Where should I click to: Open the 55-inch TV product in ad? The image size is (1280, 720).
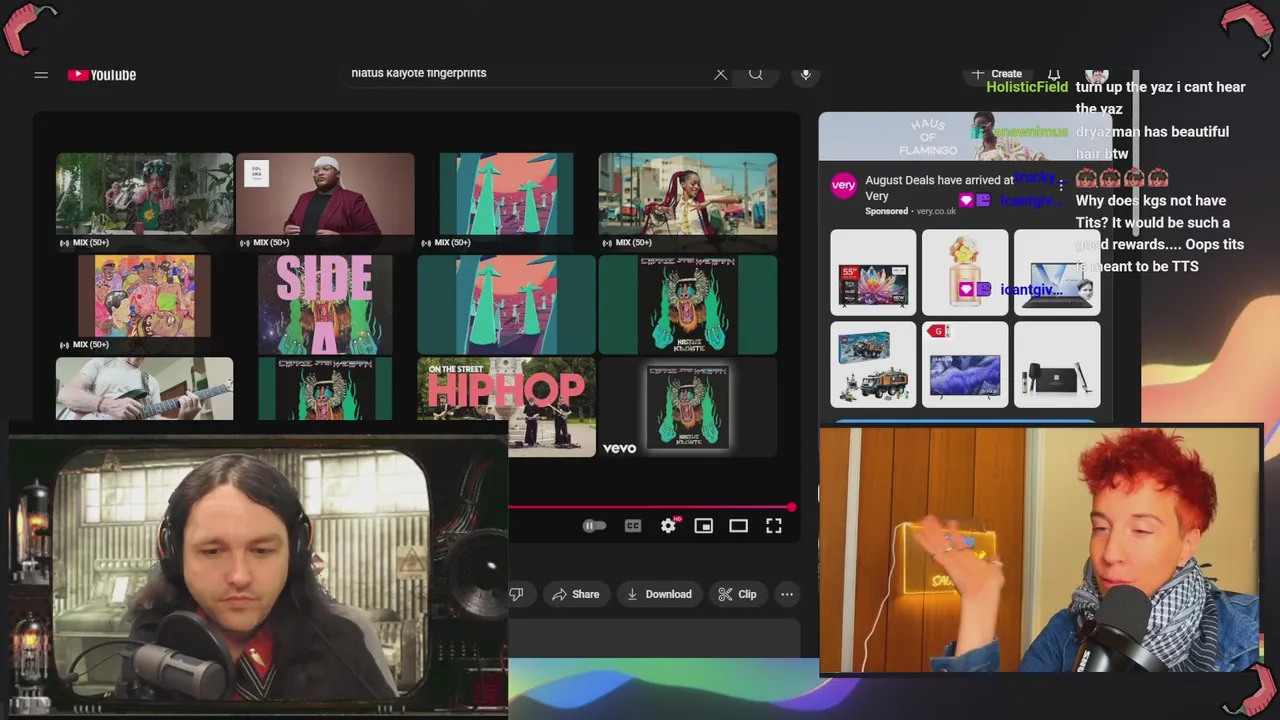[873, 273]
